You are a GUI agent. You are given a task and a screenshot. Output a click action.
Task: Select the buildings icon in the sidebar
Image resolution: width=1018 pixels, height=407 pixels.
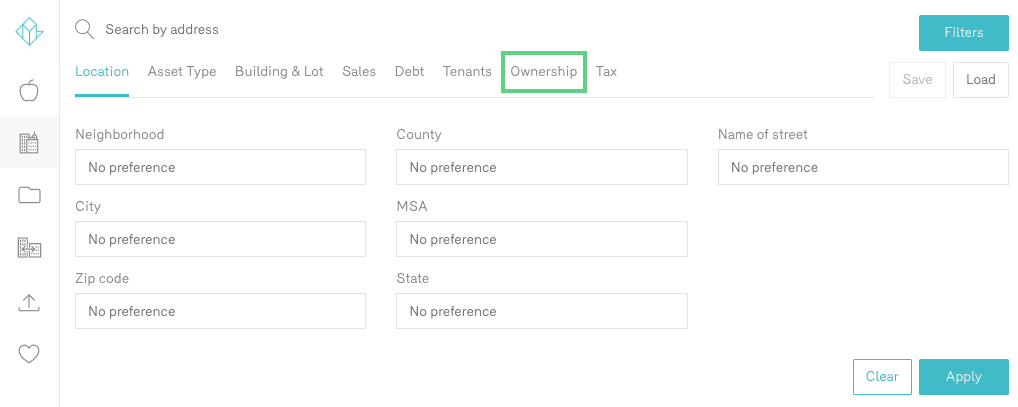29,143
